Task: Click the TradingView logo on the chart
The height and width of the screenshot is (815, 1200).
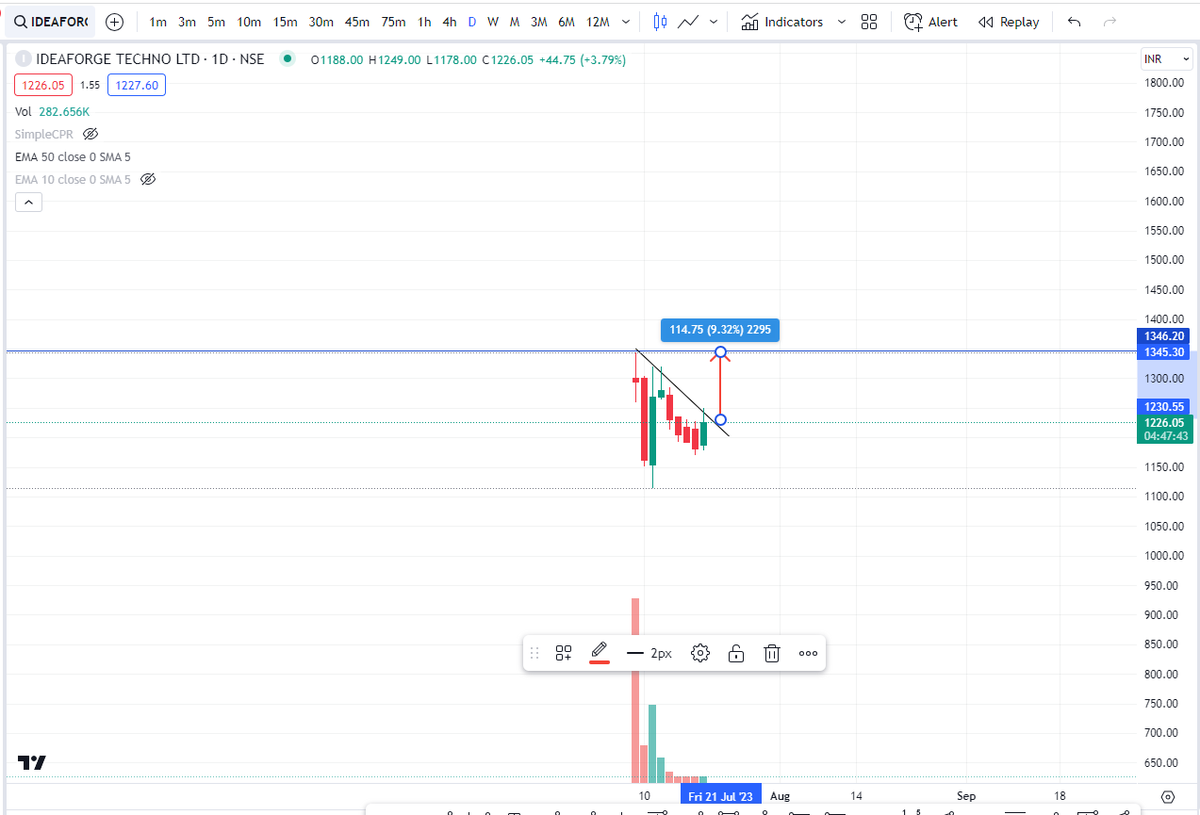Action: pos(32,763)
